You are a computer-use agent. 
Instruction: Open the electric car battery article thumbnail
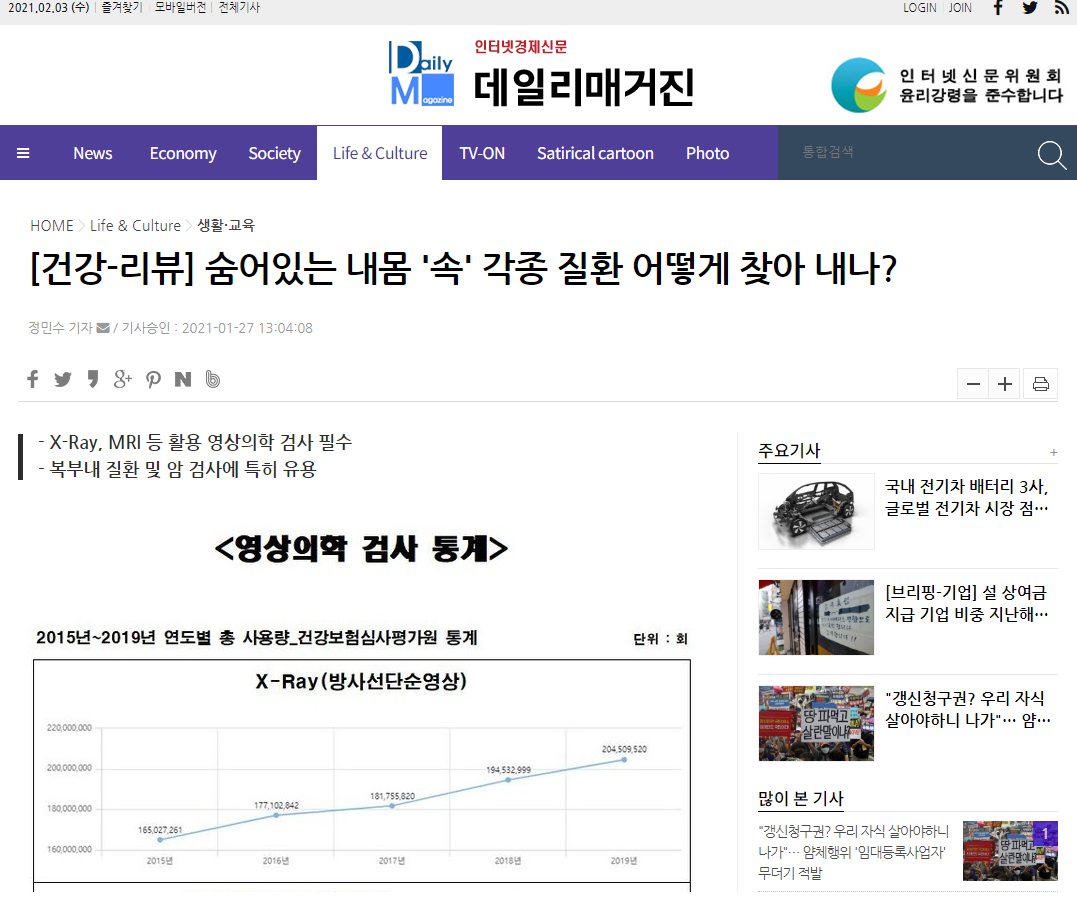(816, 512)
